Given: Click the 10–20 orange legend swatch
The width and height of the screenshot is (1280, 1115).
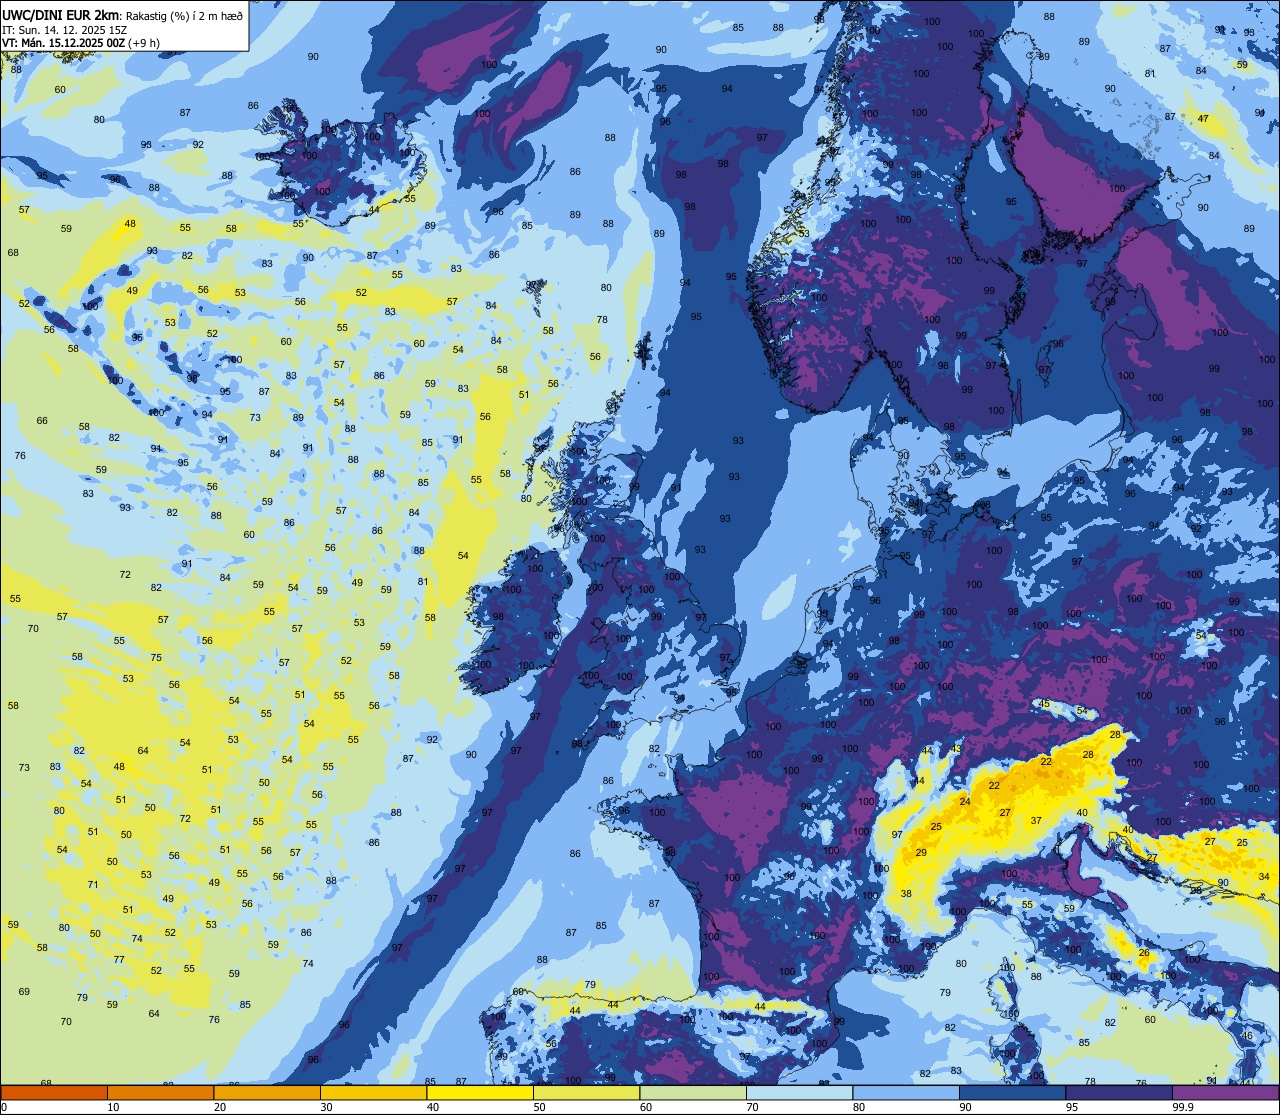Looking at the screenshot, I should point(160,1093).
